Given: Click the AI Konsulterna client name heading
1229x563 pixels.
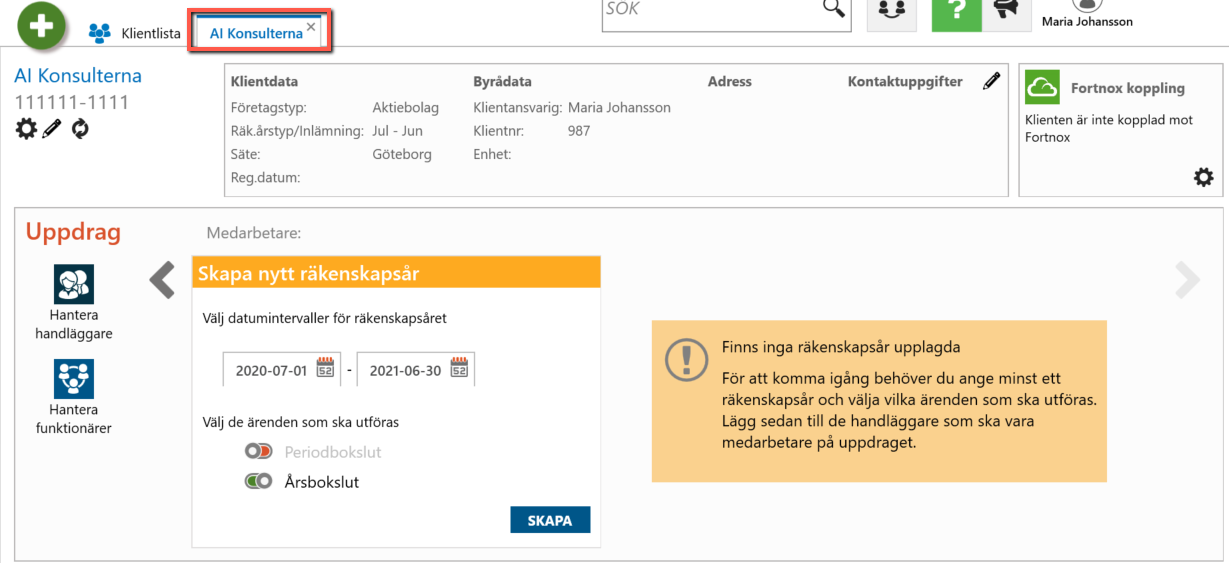Looking at the screenshot, I should pyautogui.click(x=78, y=76).
